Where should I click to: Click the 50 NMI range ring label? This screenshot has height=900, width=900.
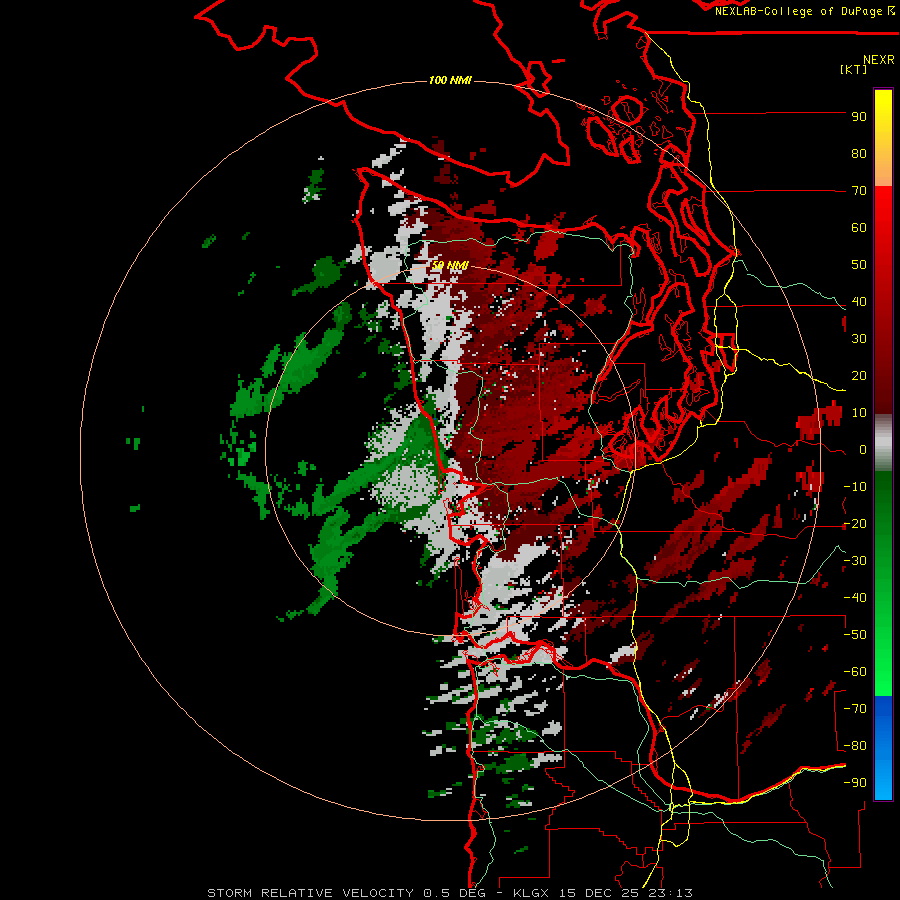tap(450, 265)
